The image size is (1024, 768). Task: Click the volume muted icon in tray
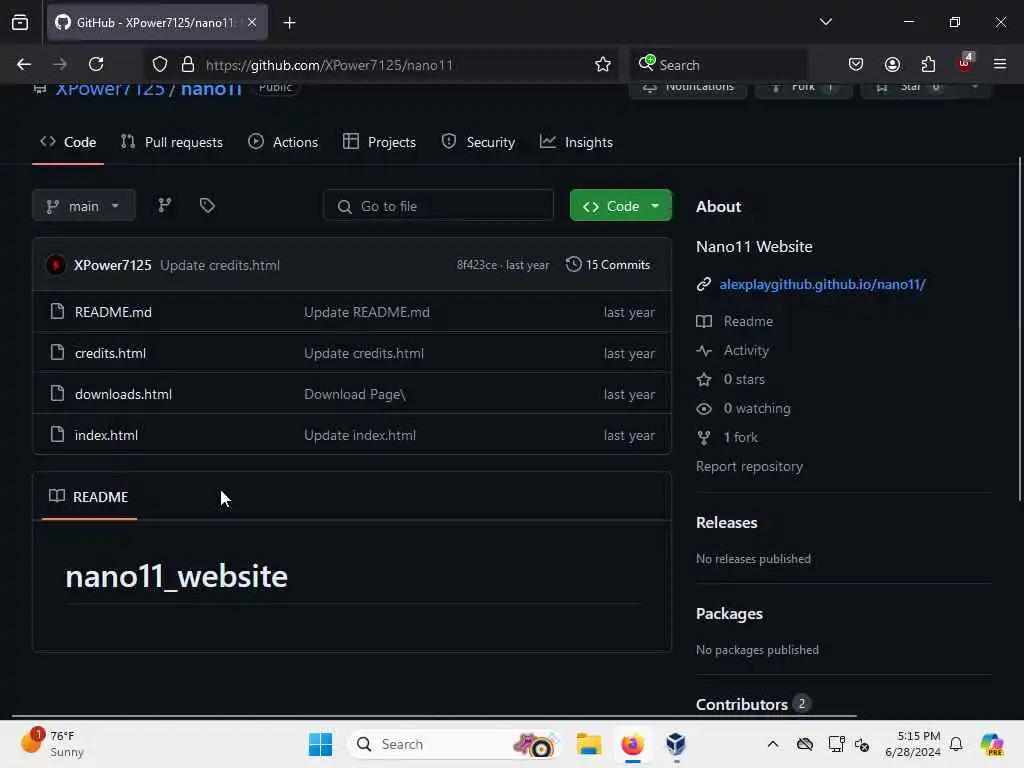(x=861, y=744)
